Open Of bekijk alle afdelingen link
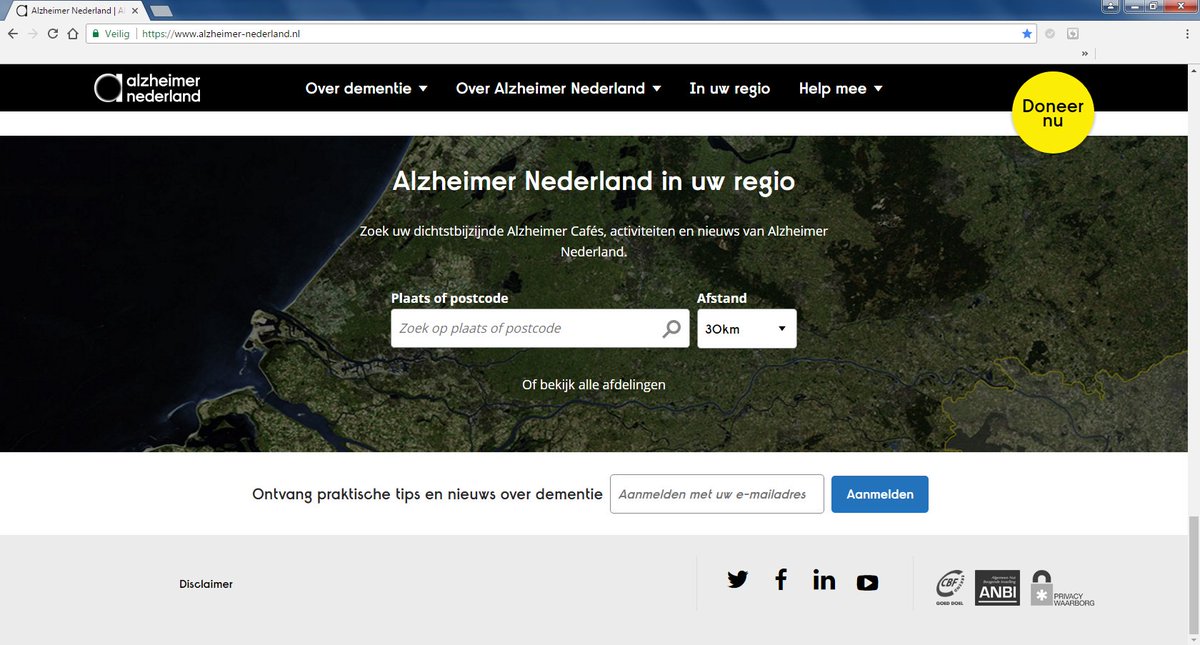The height and width of the screenshot is (645, 1200). coord(594,384)
